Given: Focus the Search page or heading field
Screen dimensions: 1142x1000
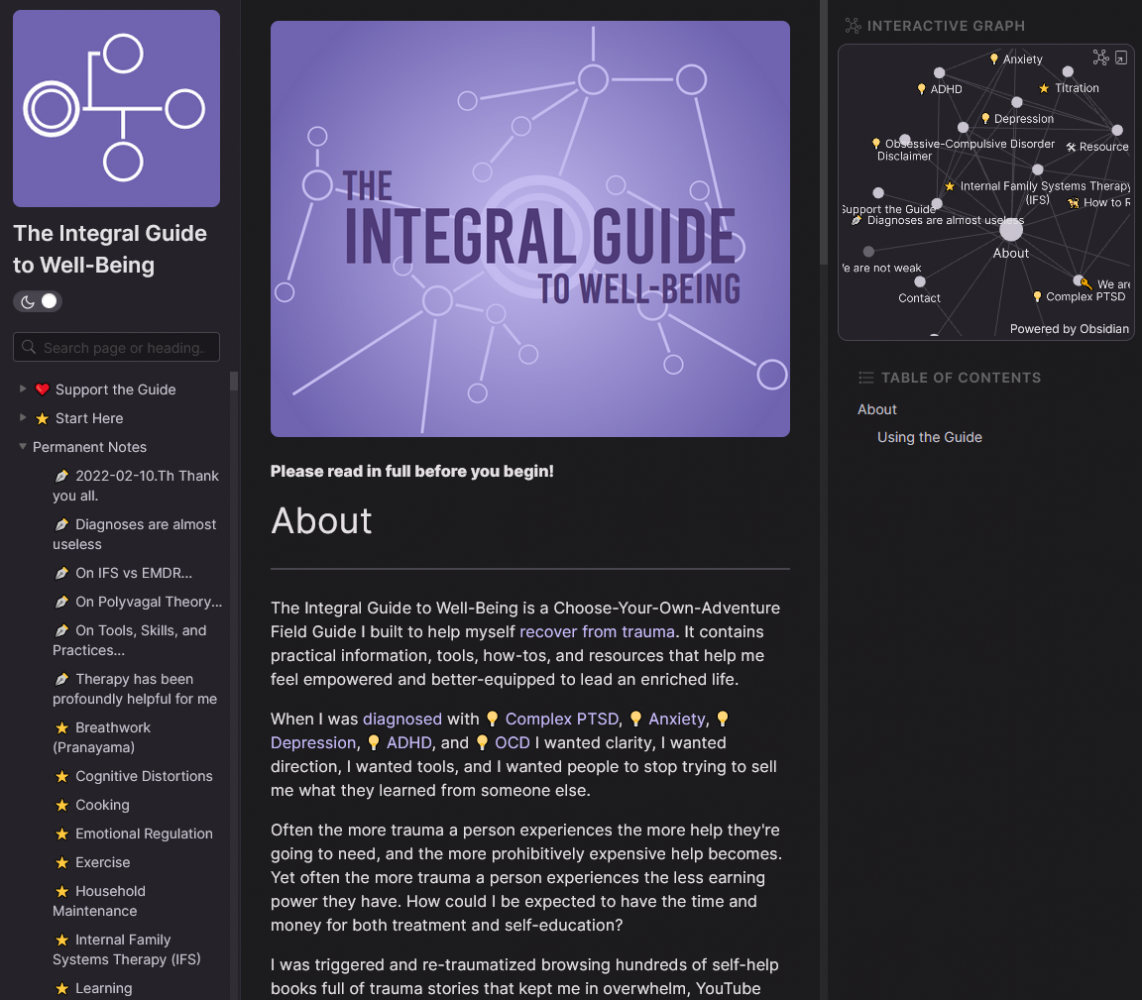Looking at the screenshot, I should pyautogui.click(x=124, y=348).
